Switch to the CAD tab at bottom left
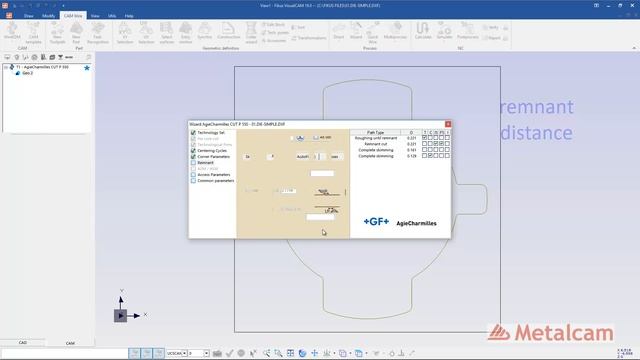The height and width of the screenshot is (360, 640). [x=23, y=343]
